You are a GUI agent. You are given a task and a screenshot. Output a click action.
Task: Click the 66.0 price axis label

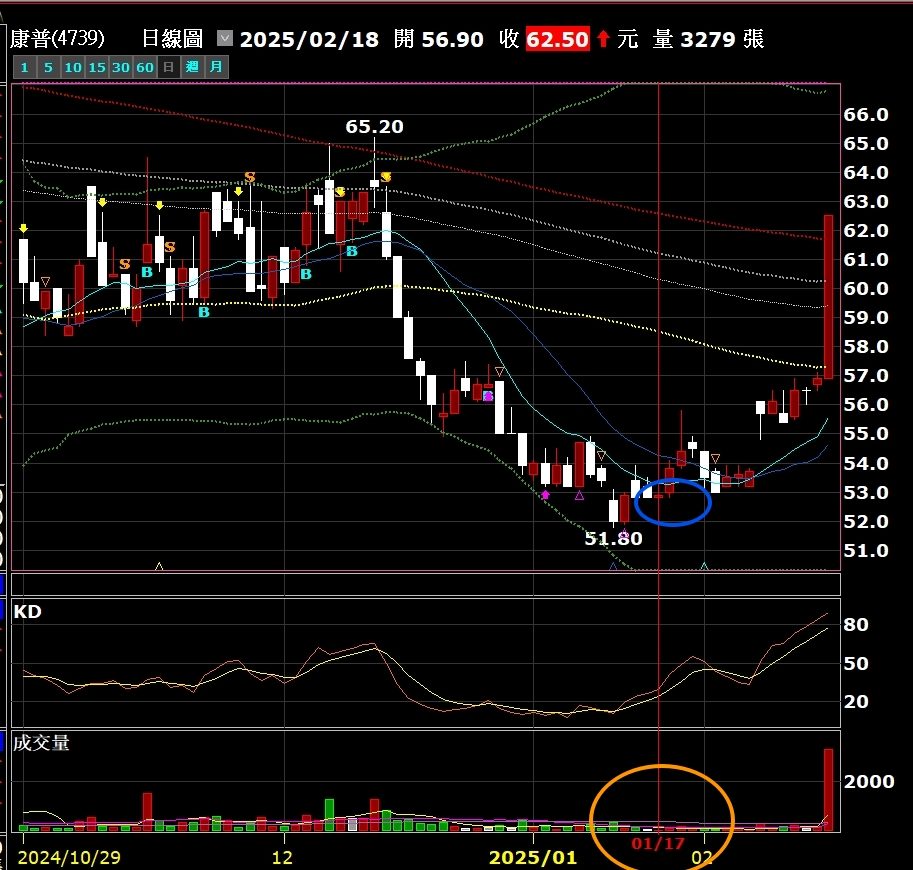pos(866,114)
